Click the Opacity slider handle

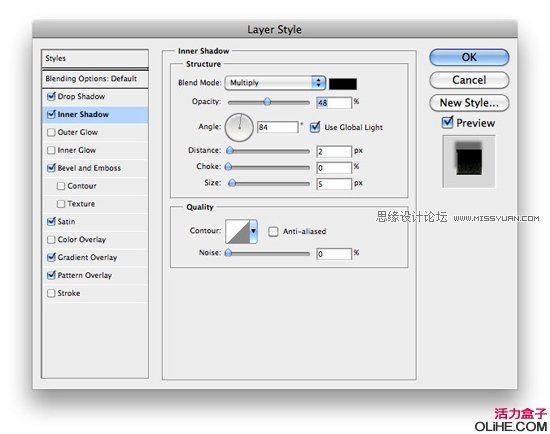pyautogui.click(x=267, y=102)
